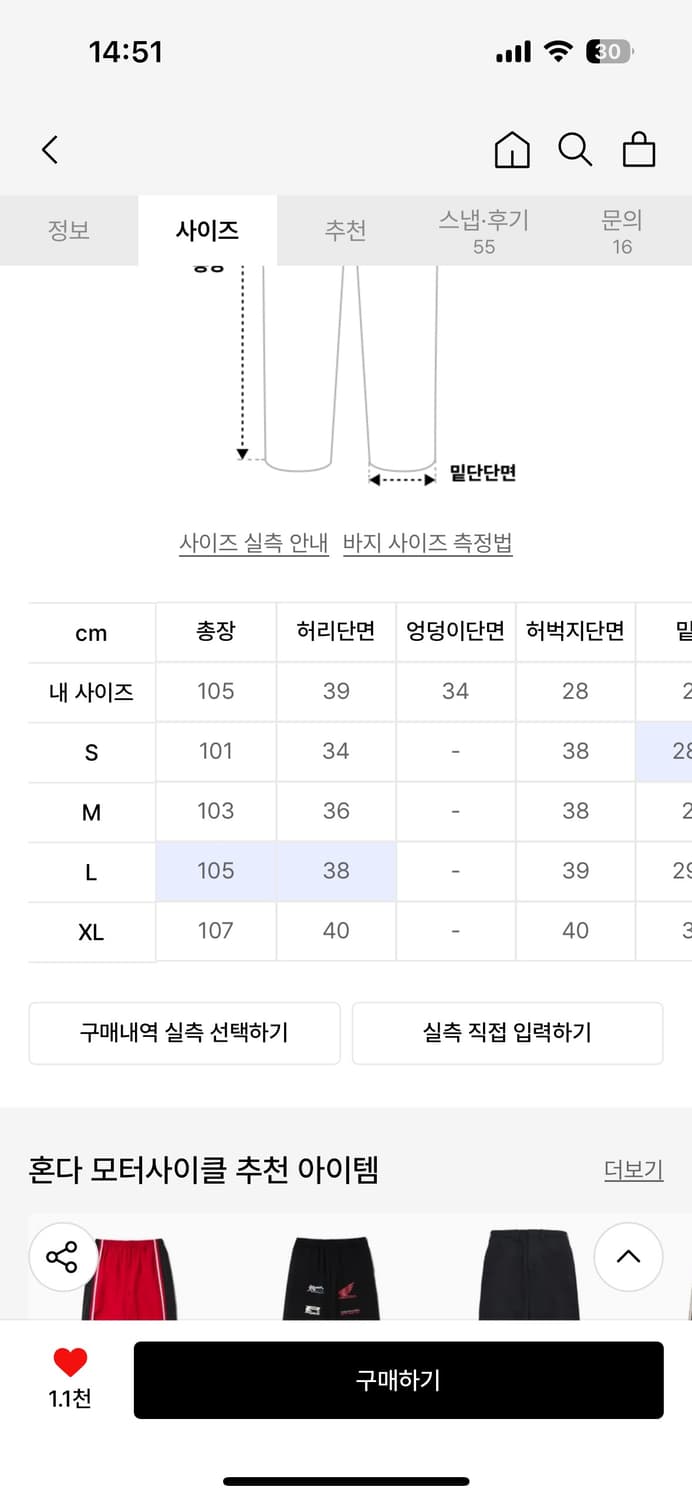Select the L size row in the chart
Screen dimensions: 692x1500
(x=90, y=871)
